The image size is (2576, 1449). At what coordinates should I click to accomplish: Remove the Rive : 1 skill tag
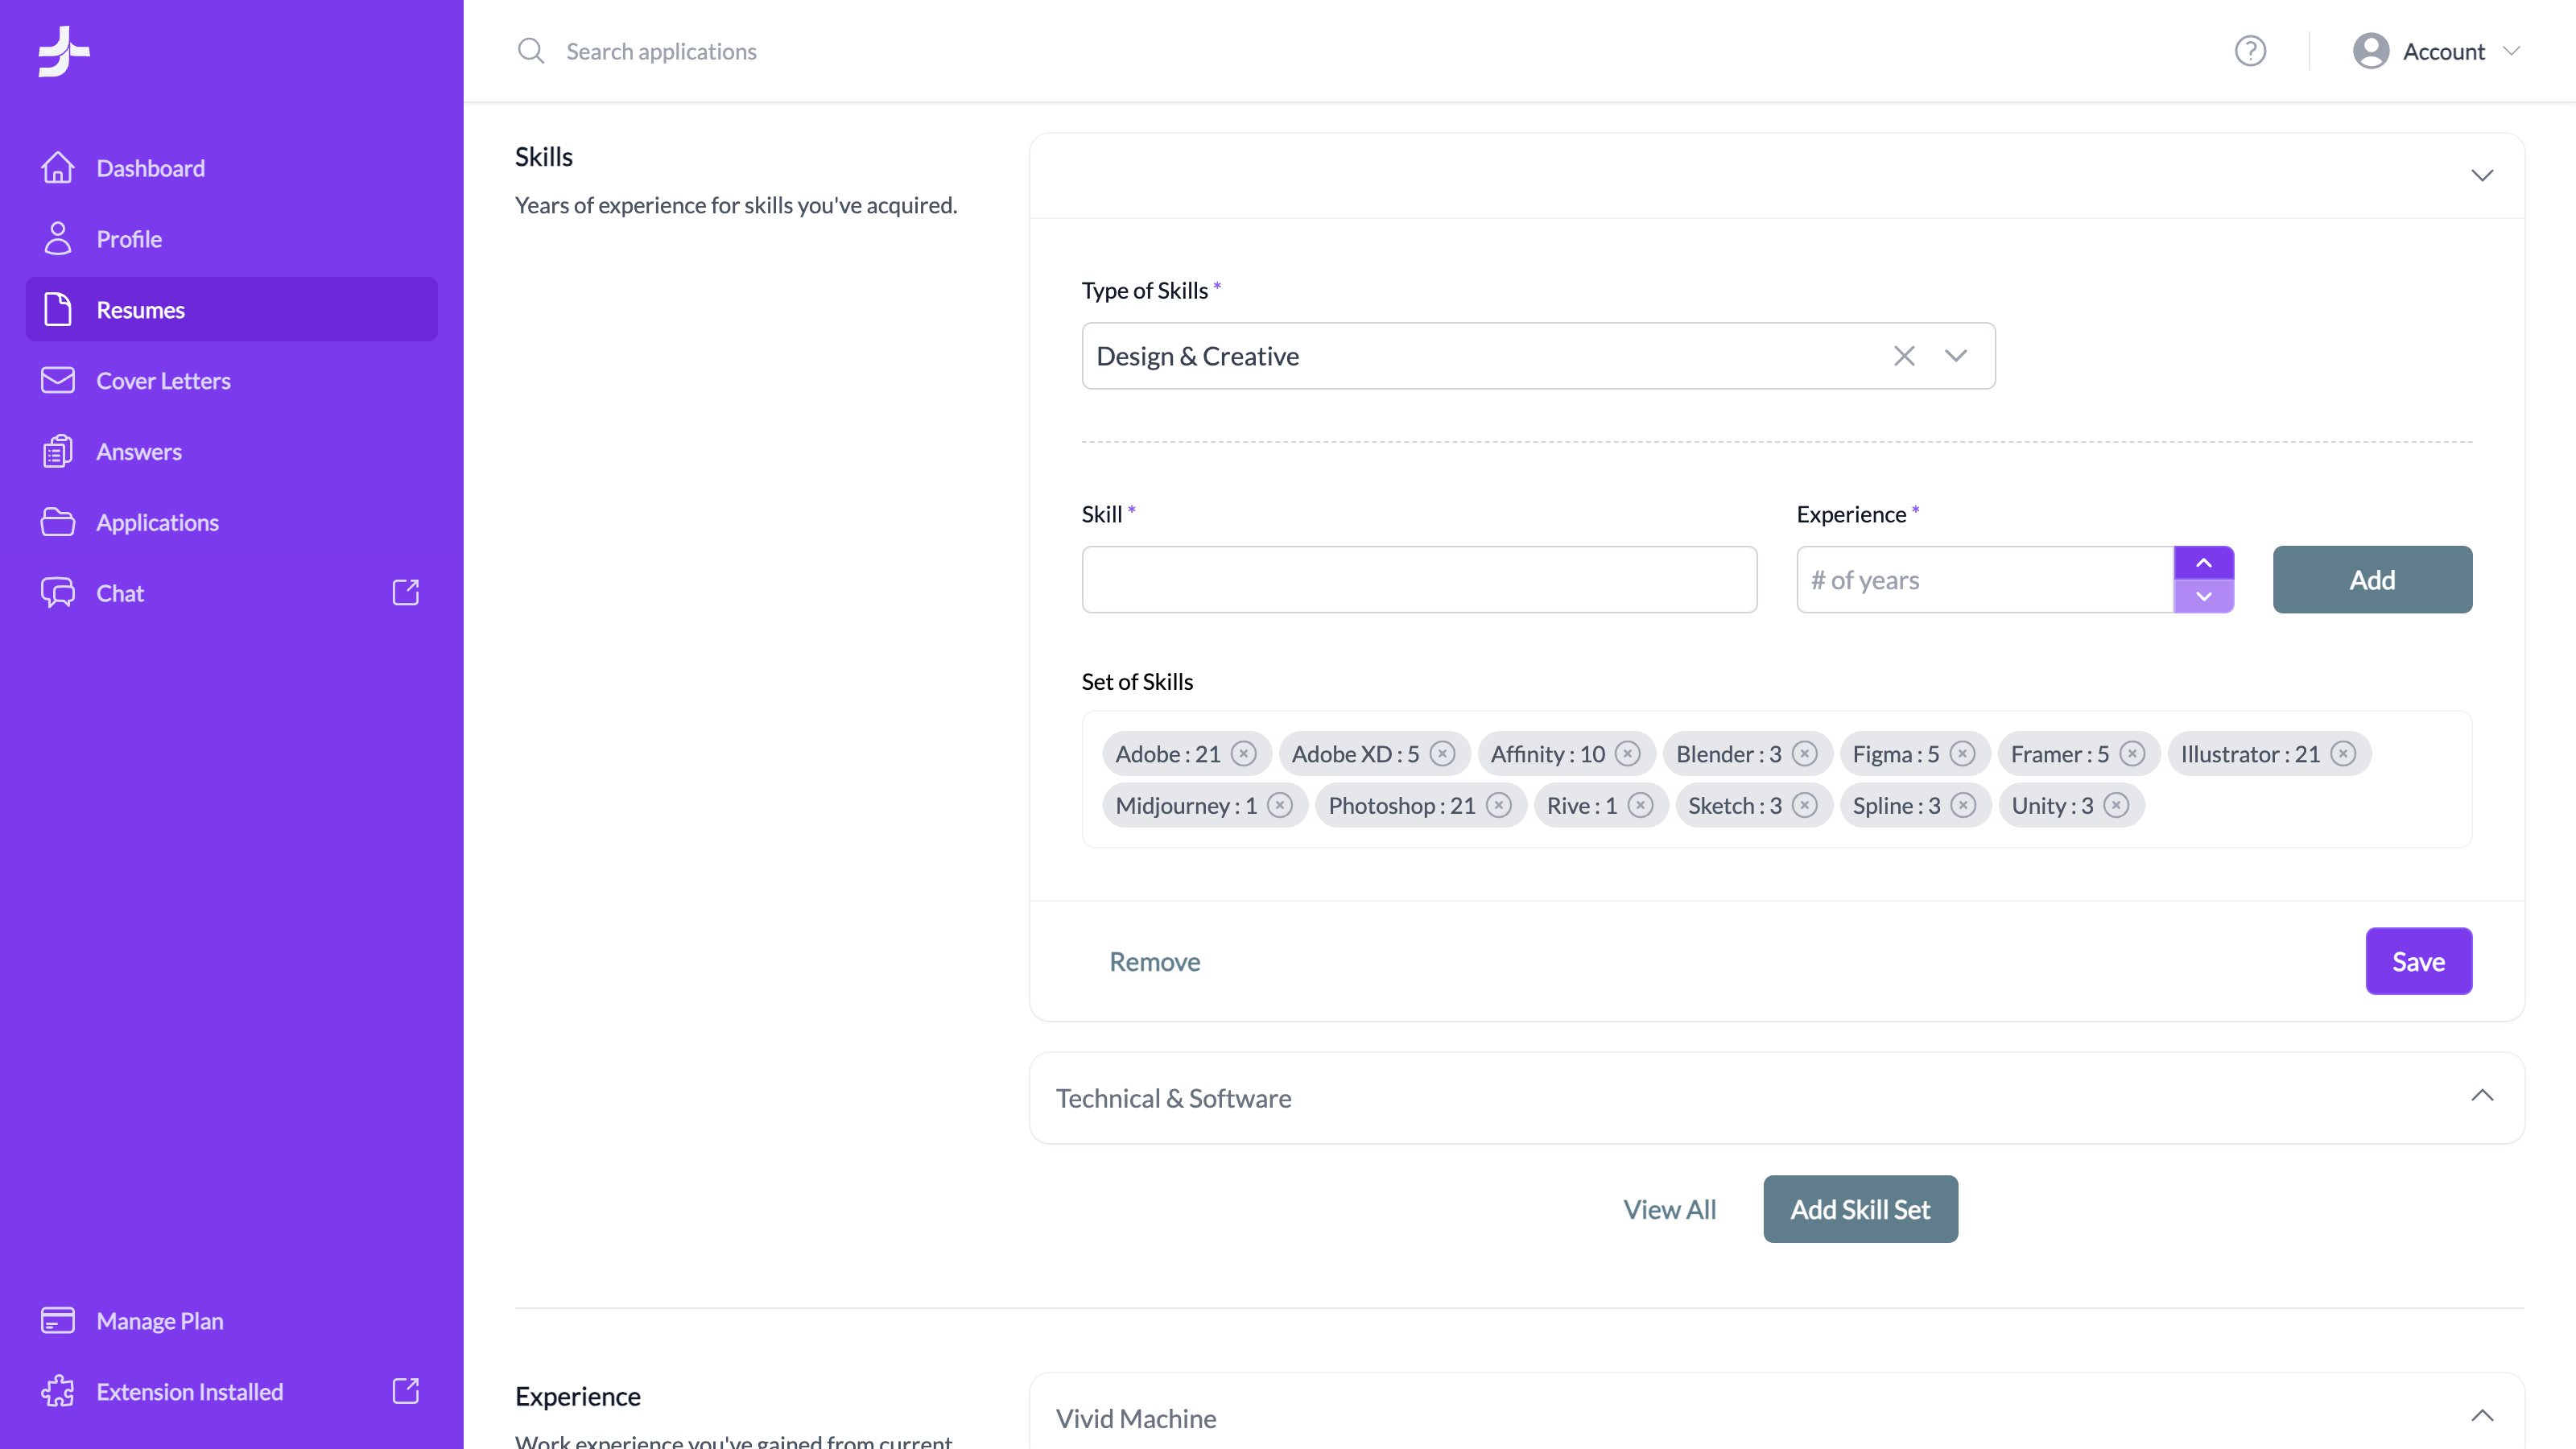(1640, 806)
